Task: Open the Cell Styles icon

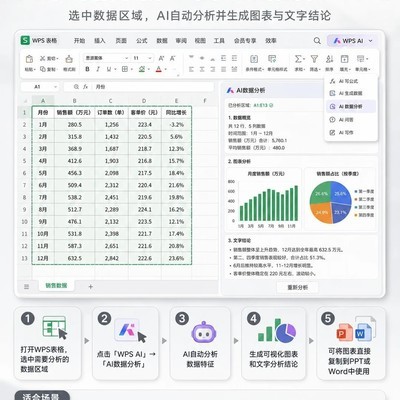Action: [272, 59]
